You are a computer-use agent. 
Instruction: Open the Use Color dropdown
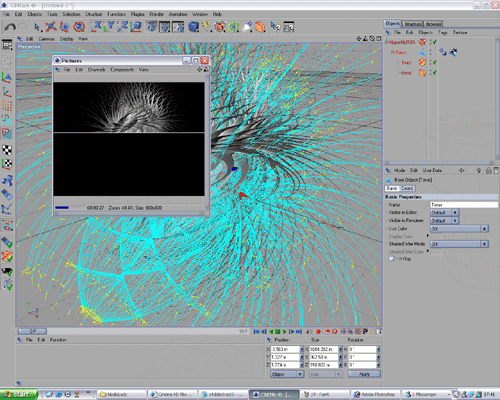click(x=460, y=229)
